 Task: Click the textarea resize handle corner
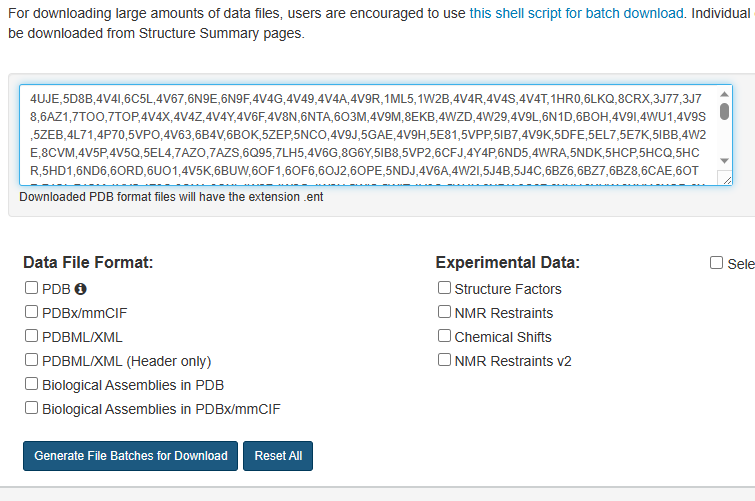(x=727, y=180)
